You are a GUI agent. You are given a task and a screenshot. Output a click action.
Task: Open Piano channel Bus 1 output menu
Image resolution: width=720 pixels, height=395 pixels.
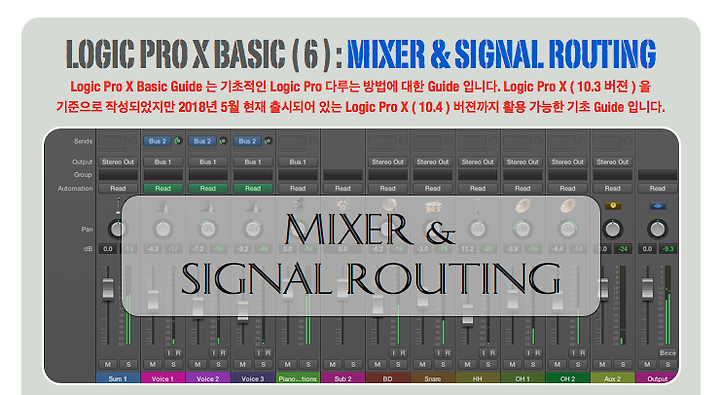[298, 162]
